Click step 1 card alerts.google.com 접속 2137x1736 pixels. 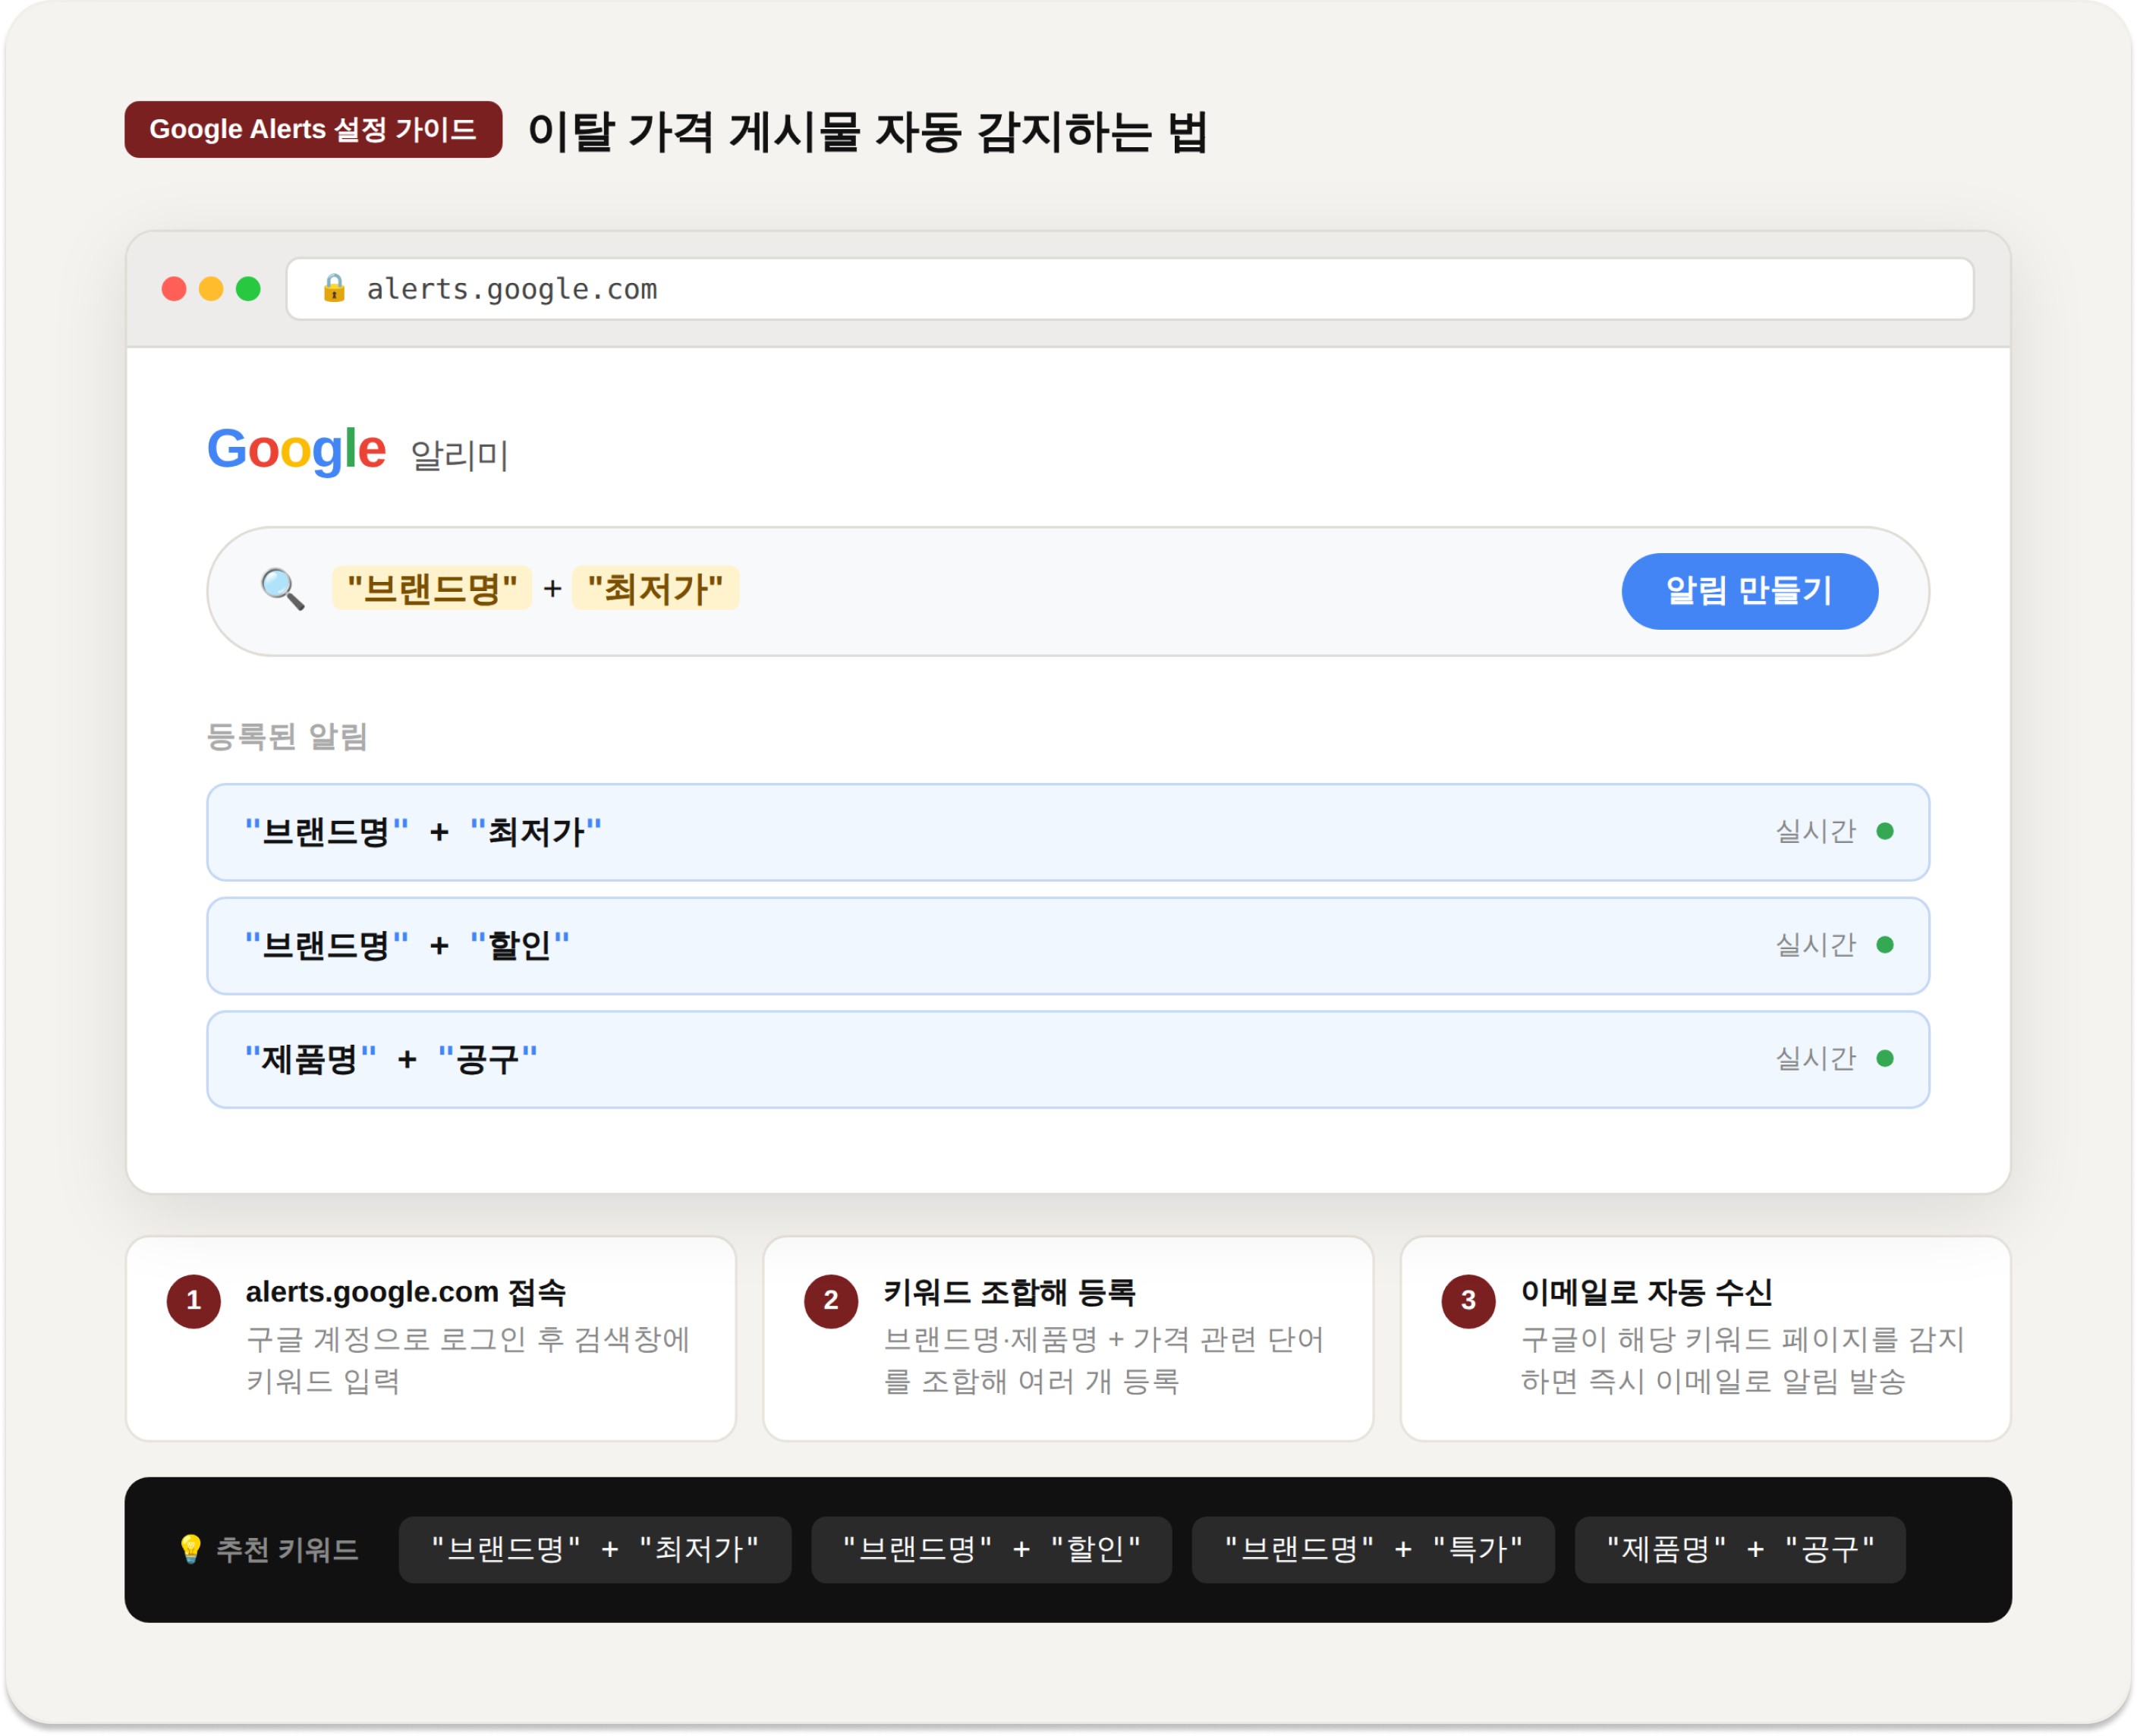431,1338
